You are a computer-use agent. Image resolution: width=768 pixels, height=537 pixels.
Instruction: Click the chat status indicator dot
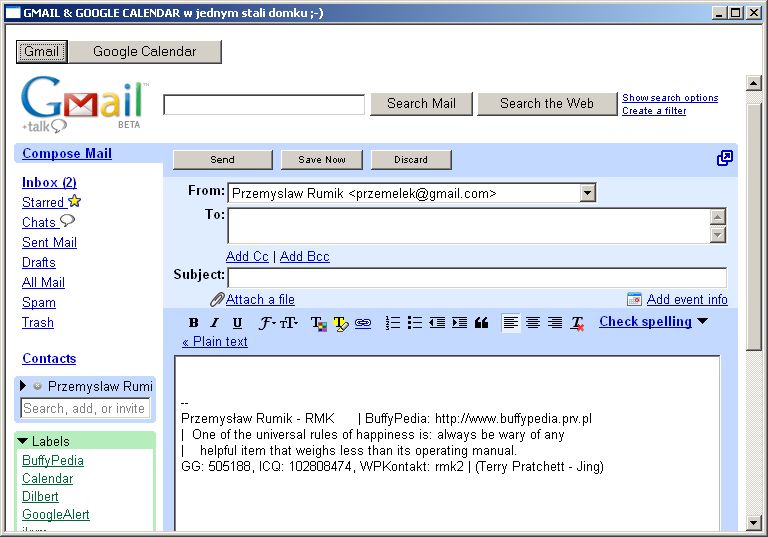click(x=37, y=386)
